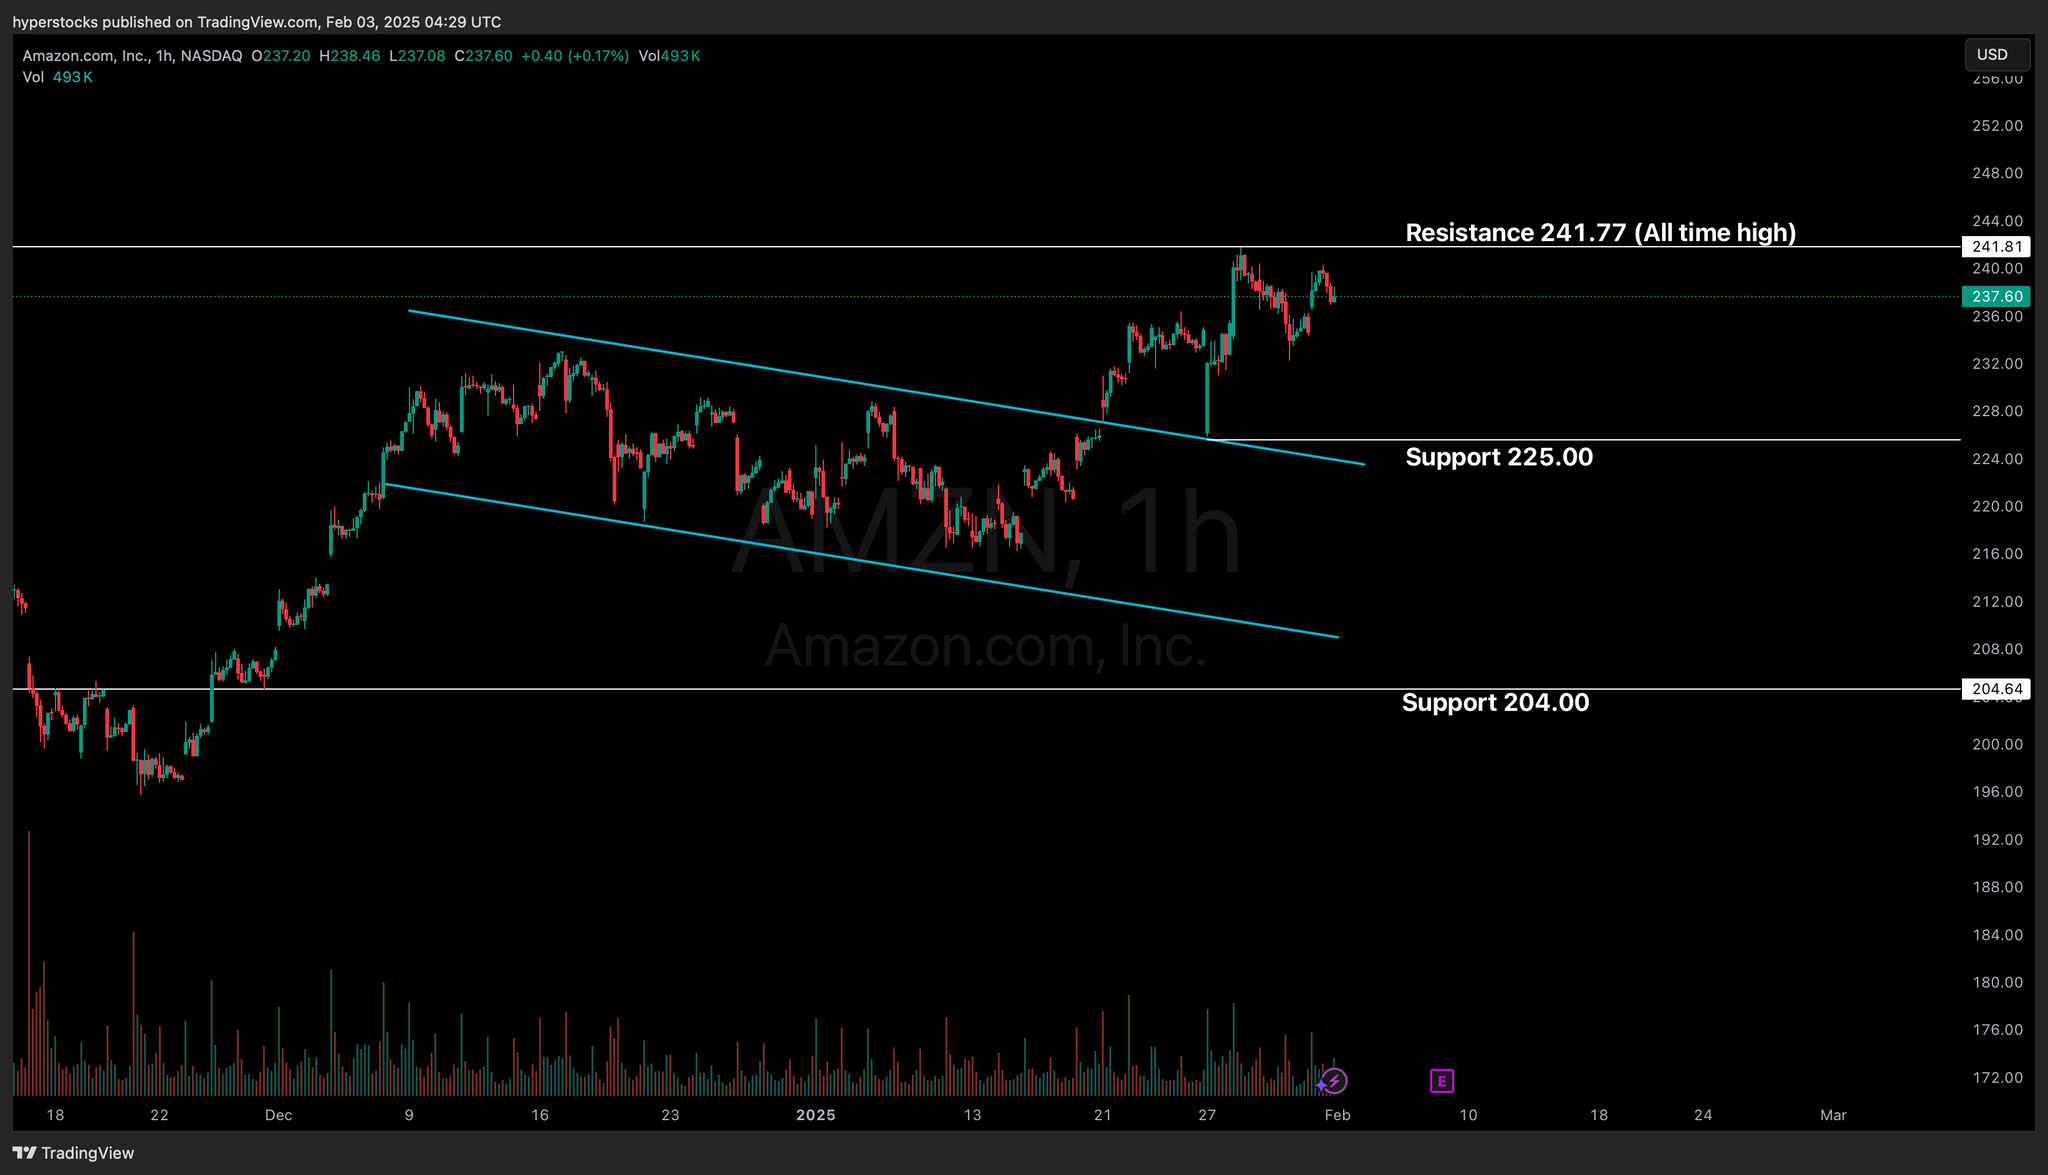Click the Vol 493 K indicator legend
Screen dimensions: 2048x1175
click(57, 77)
